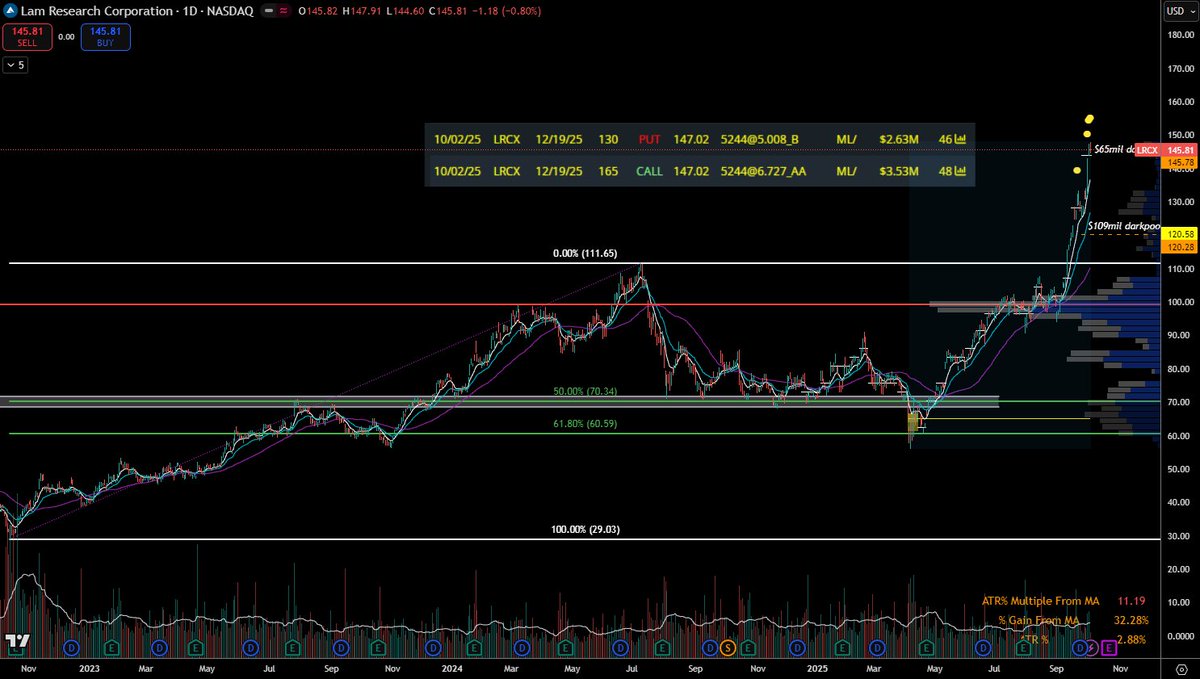Click the CALL label in options flow
Screen dimensions: 1200x679
coord(649,171)
